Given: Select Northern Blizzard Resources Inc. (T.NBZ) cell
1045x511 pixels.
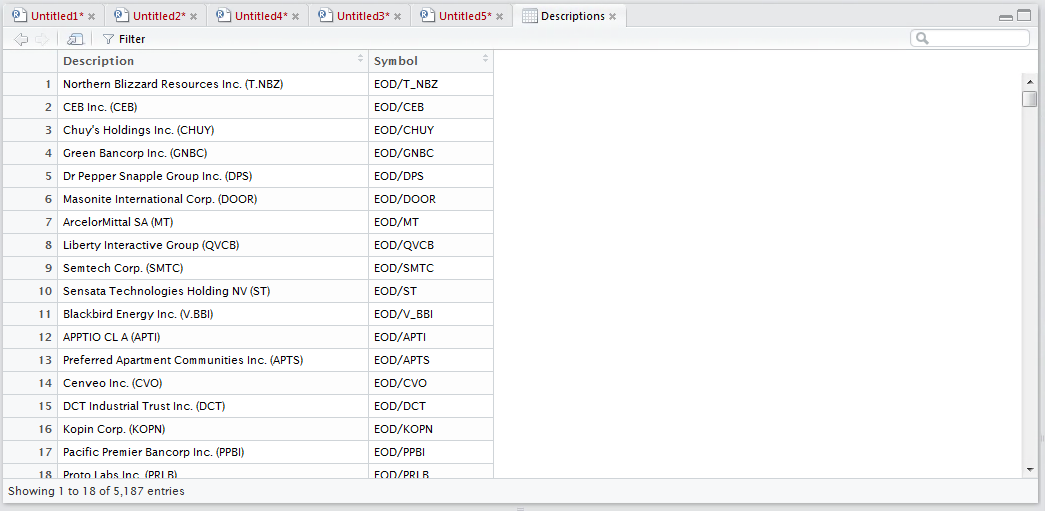Looking at the screenshot, I should [x=213, y=84].
